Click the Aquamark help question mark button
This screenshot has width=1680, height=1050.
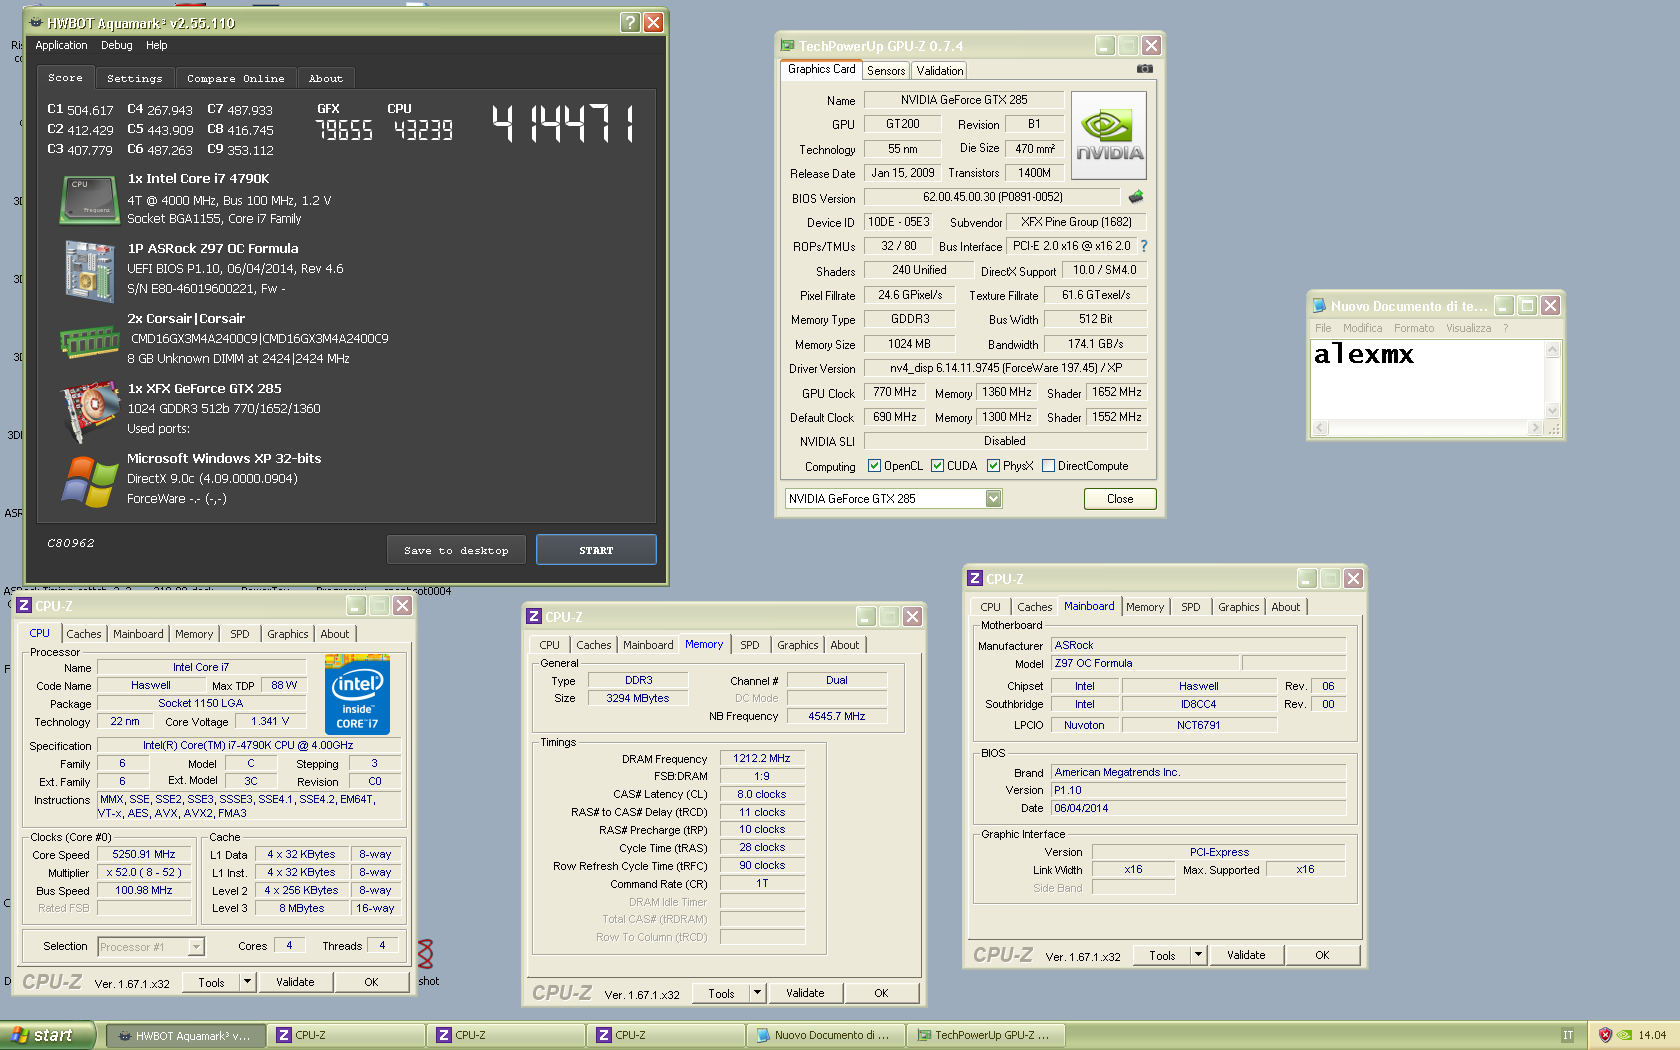pyautogui.click(x=630, y=23)
